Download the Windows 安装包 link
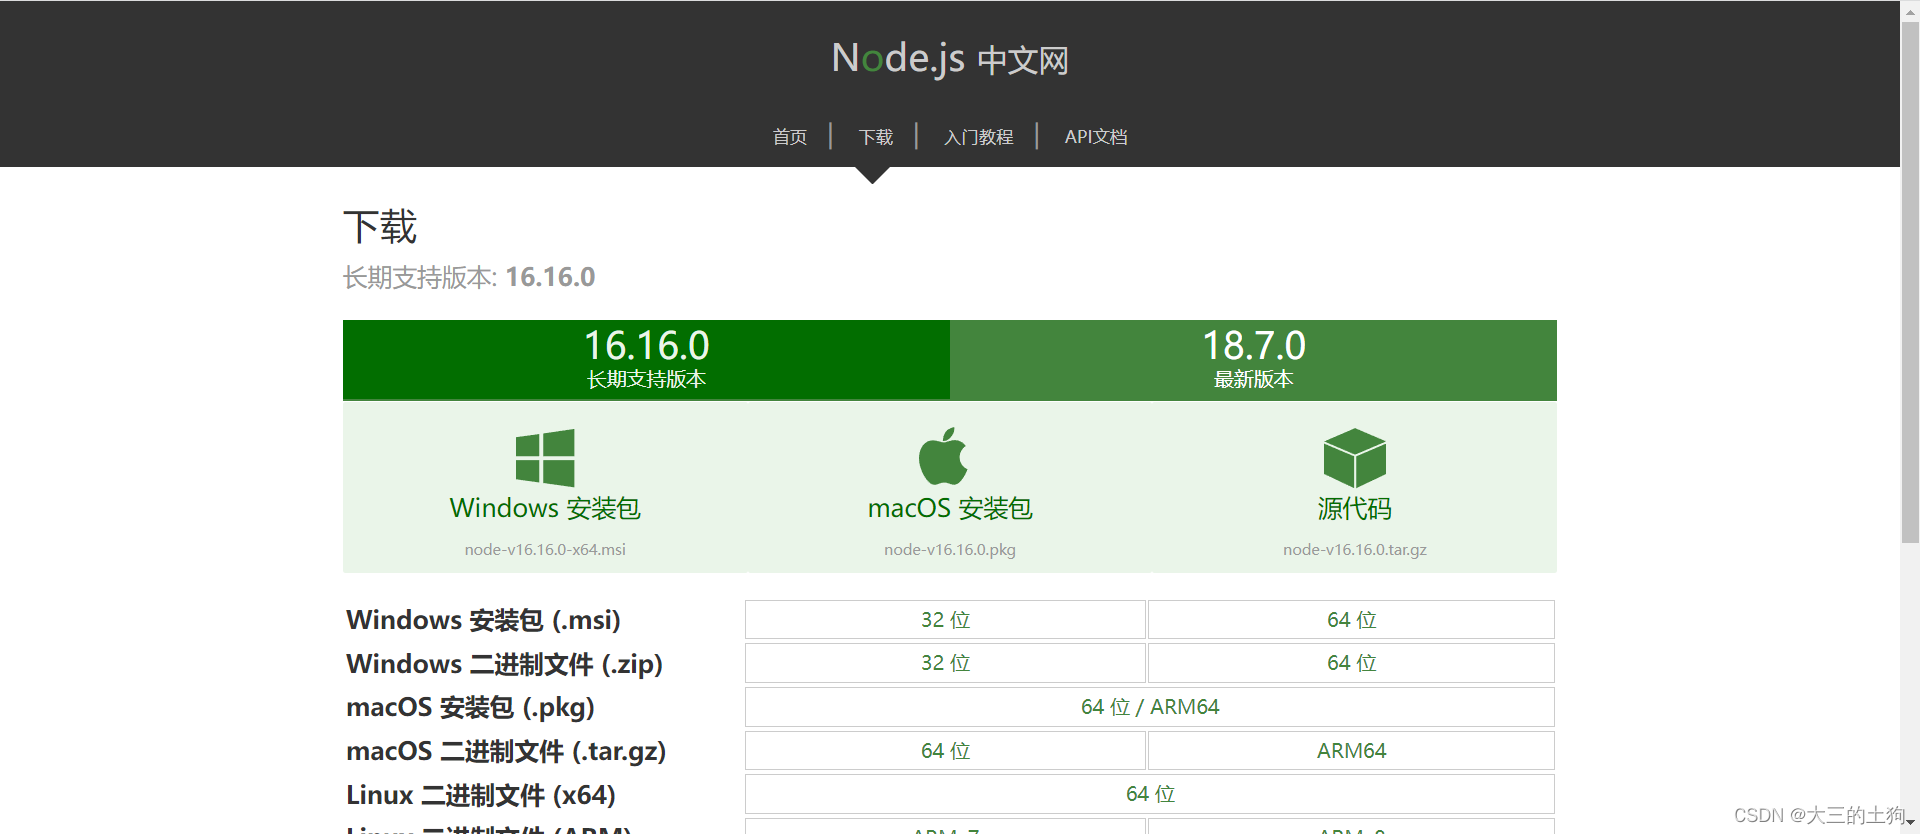The width and height of the screenshot is (1920, 834). (545, 508)
